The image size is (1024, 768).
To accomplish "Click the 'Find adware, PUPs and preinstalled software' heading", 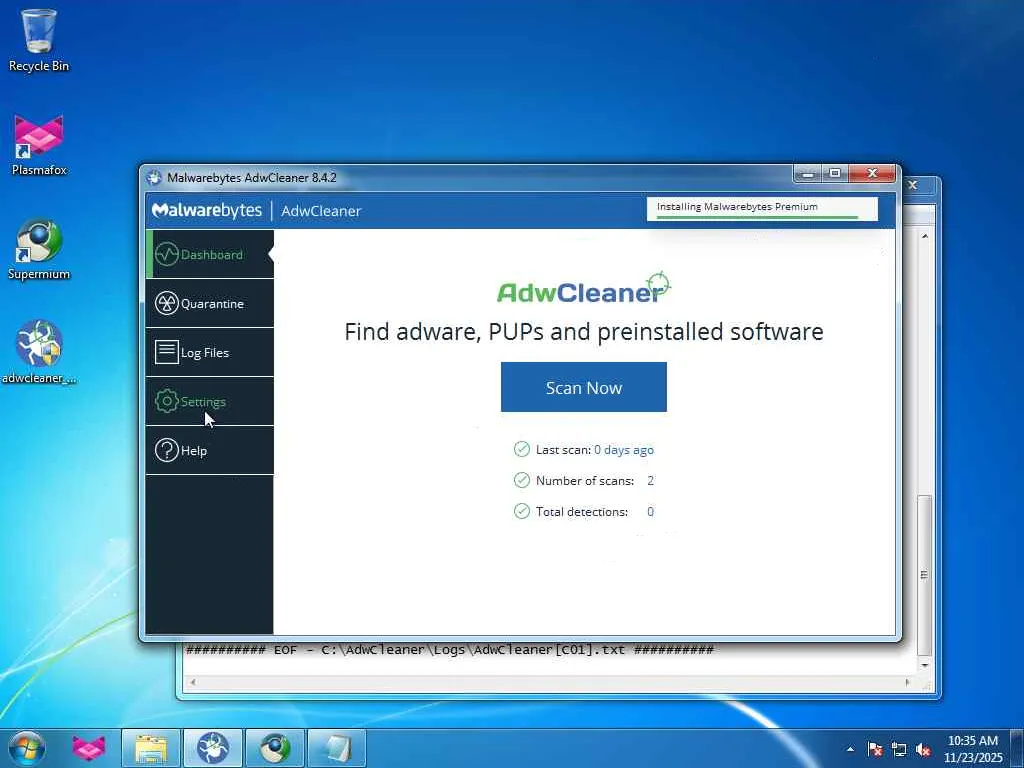I will tap(583, 332).
